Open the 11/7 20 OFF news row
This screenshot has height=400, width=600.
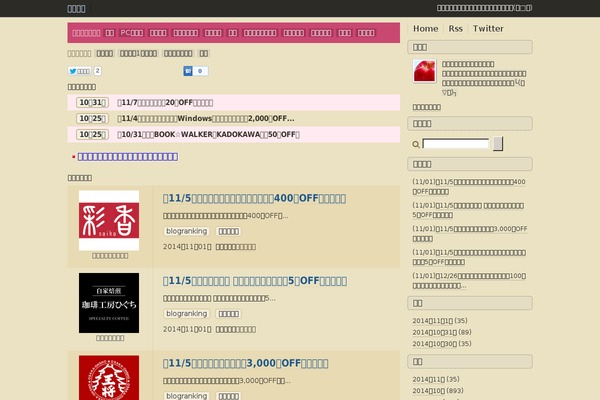[234, 103]
